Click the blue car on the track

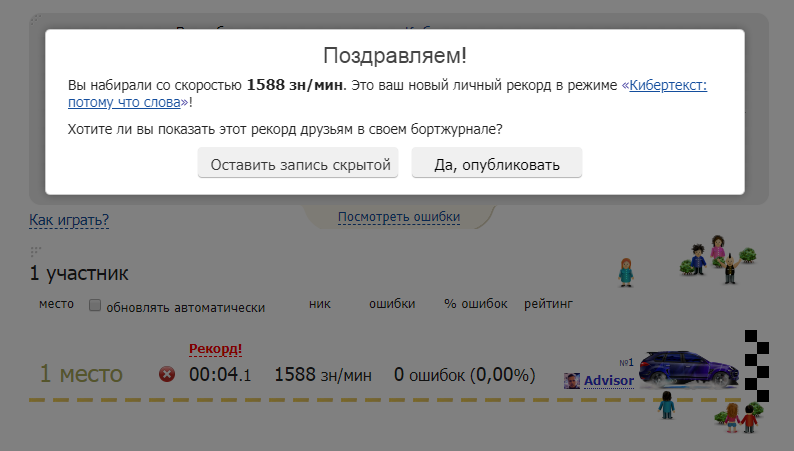[689, 370]
